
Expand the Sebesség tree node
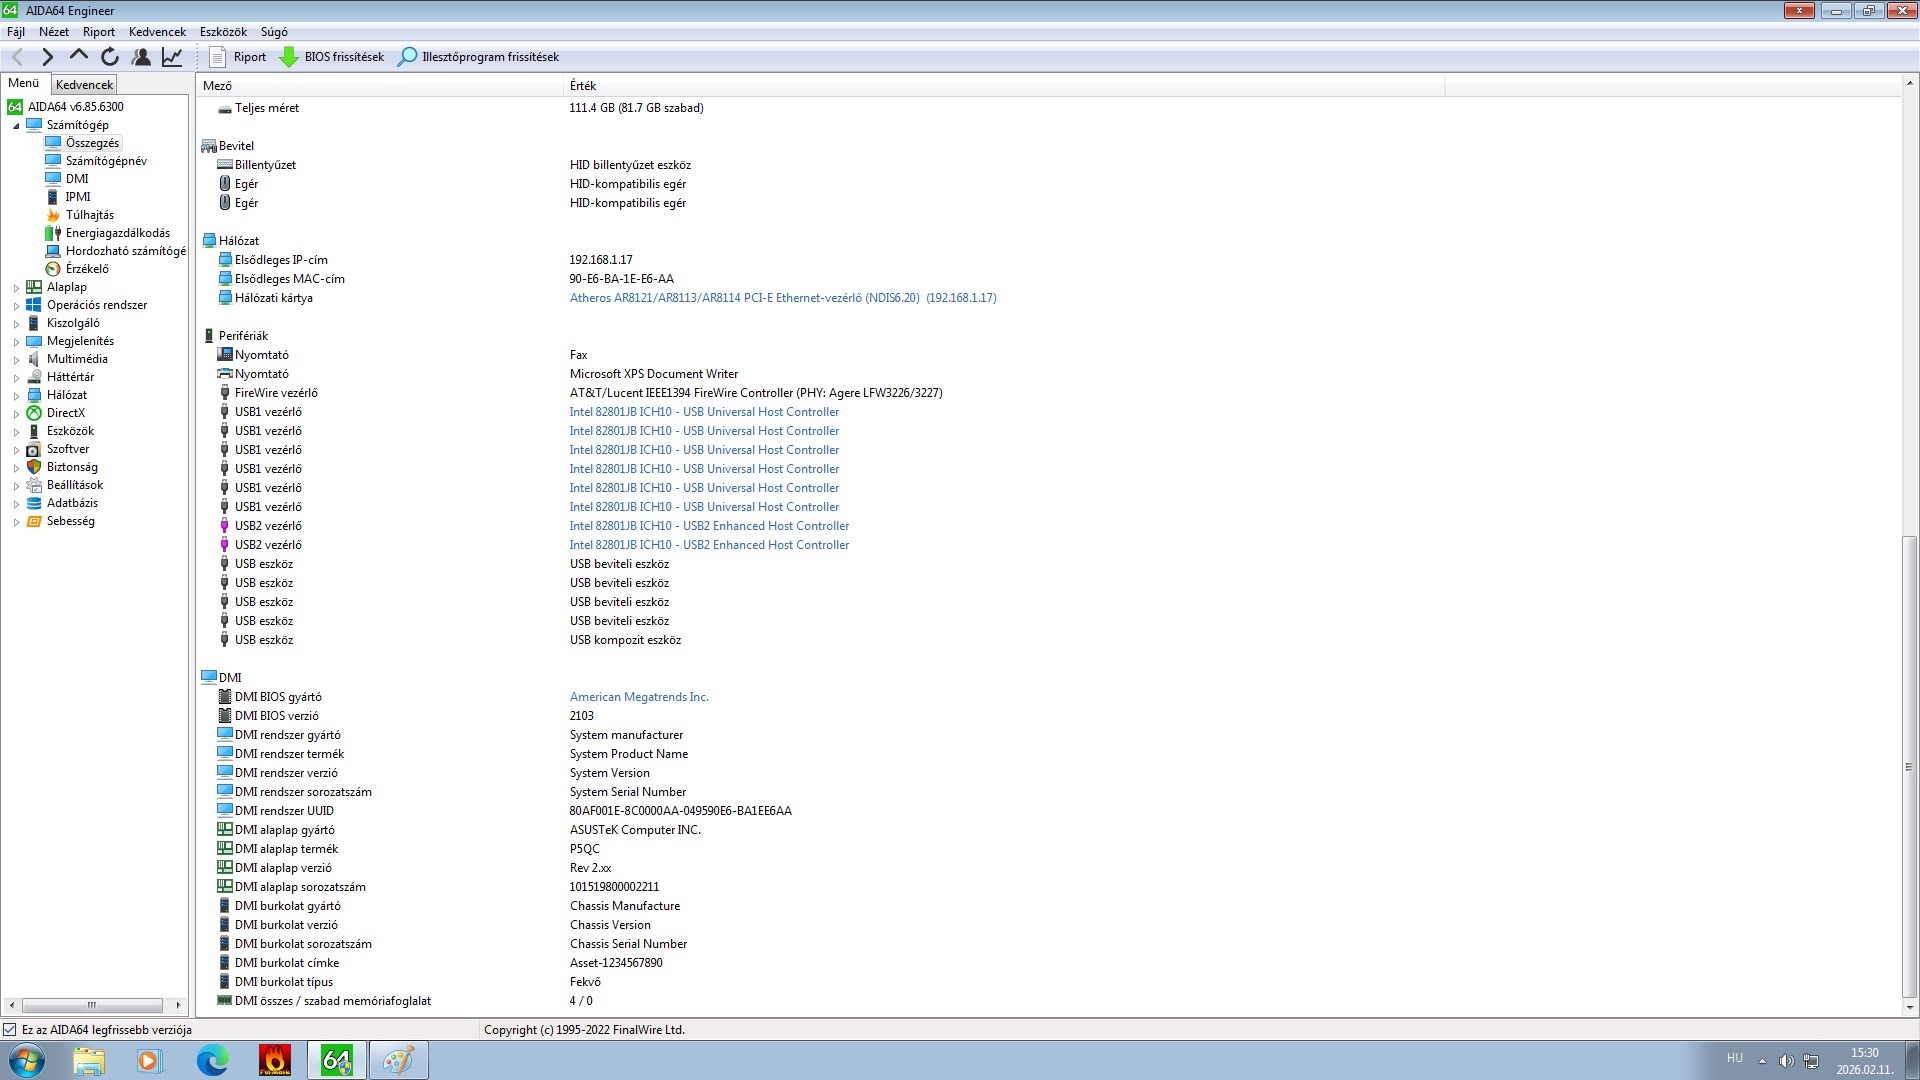point(16,522)
